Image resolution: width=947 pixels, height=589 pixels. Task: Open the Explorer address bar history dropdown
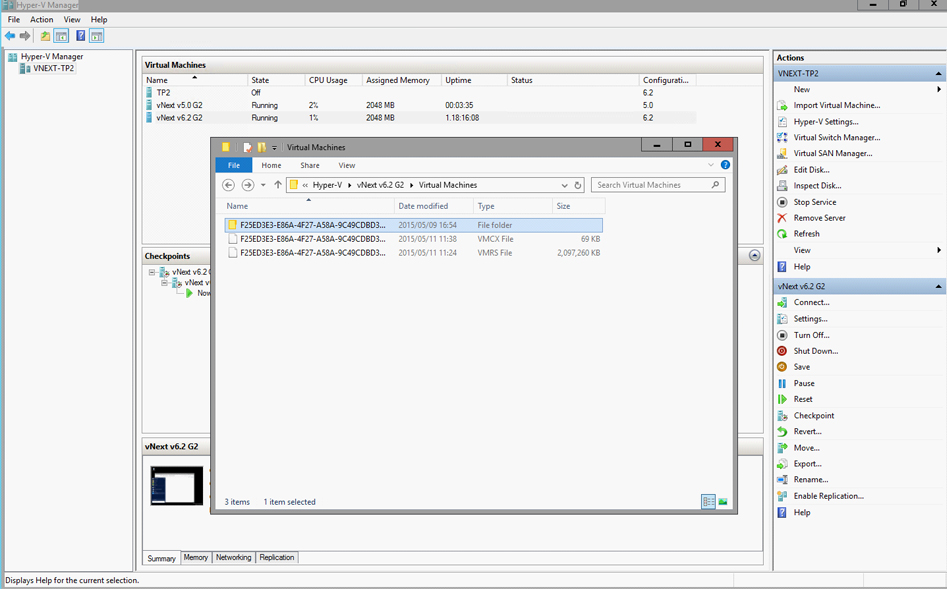point(565,185)
